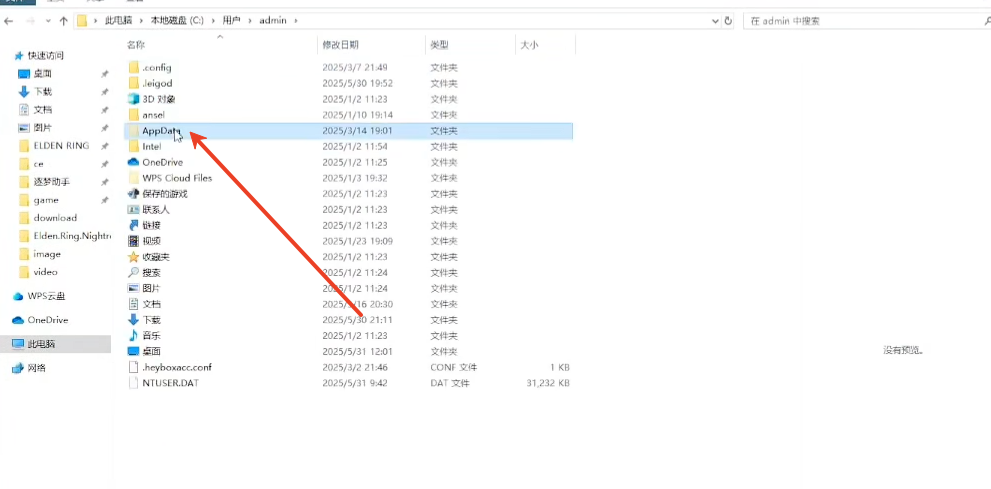The image size is (991, 489).
Task: Click the 在 admin 中搜索 search box
Action: pyautogui.click(x=860, y=20)
